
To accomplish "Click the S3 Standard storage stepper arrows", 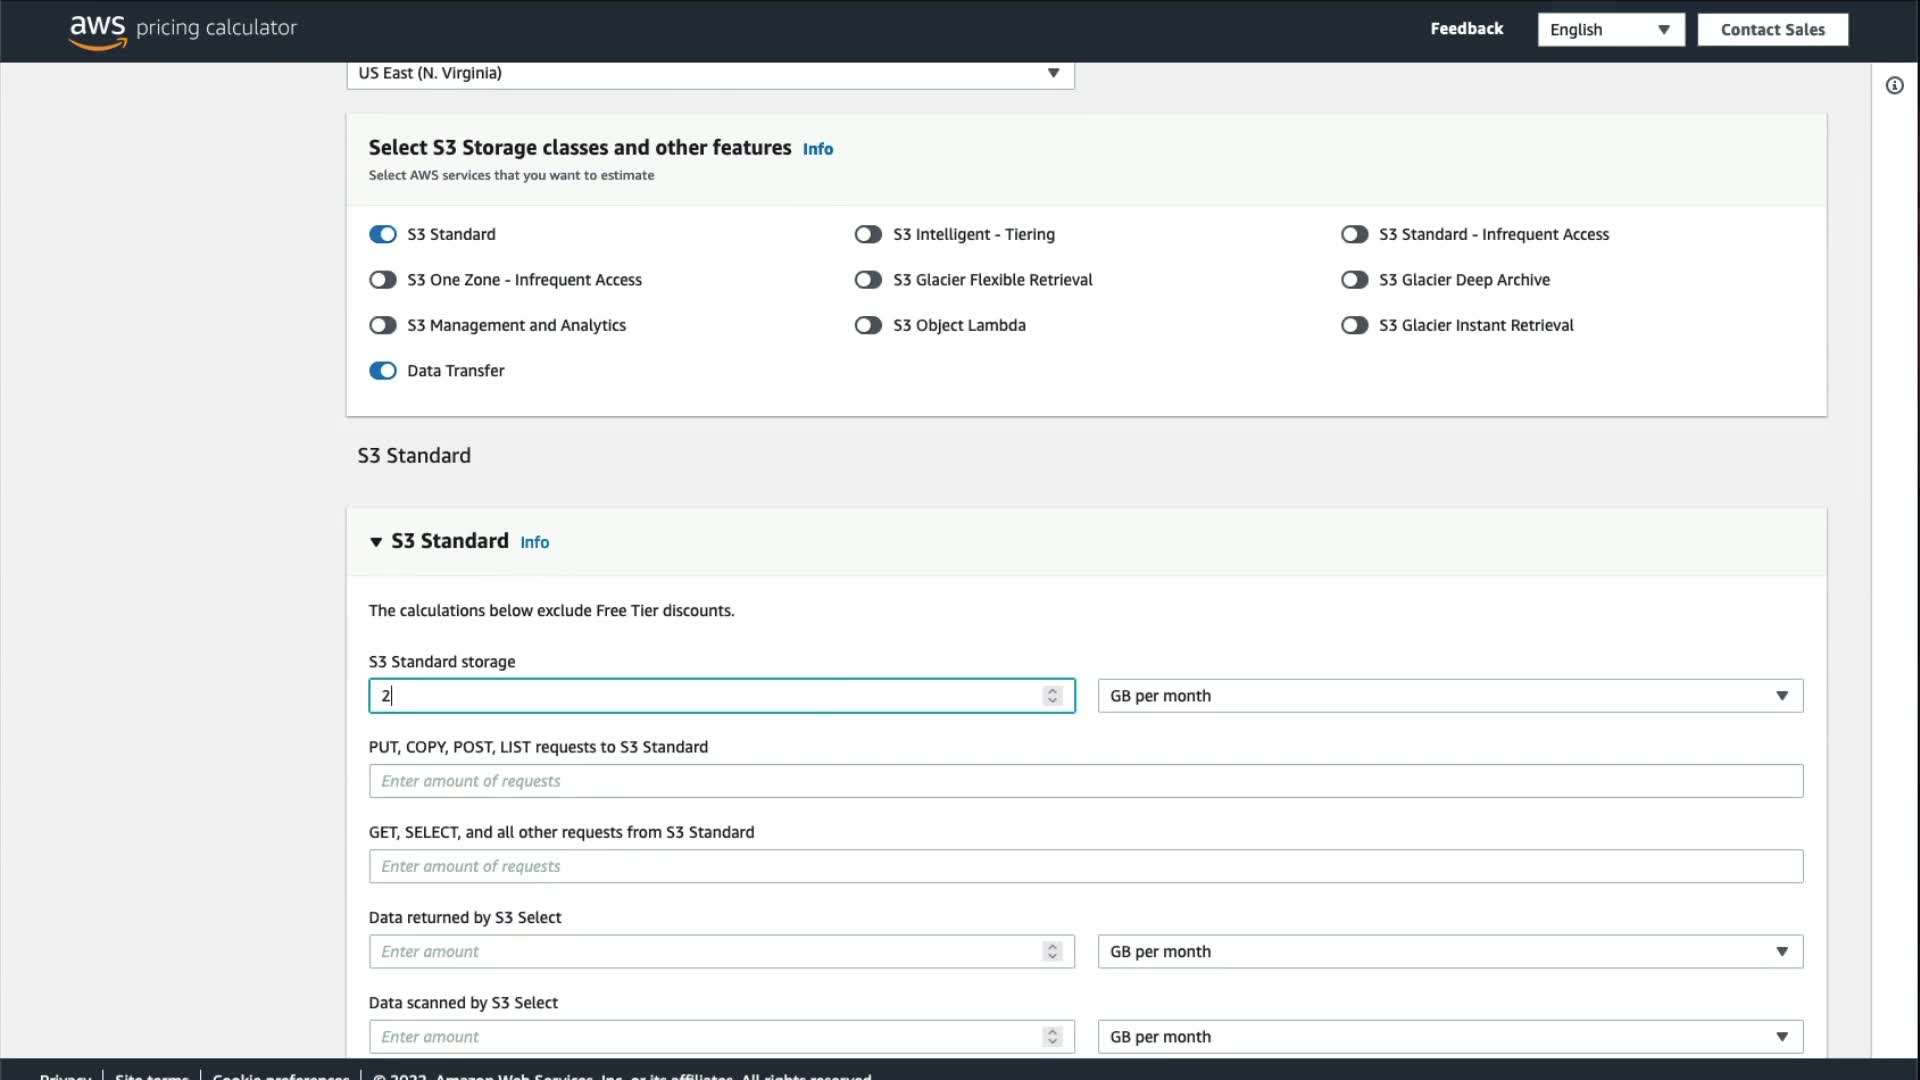I will pos(1052,696).
